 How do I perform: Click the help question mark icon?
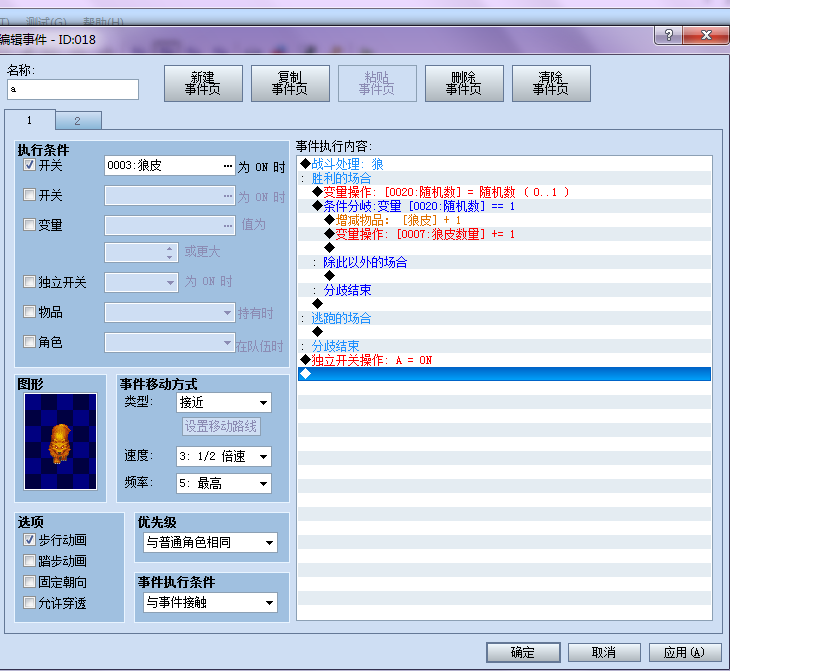(x=668, y=35)
